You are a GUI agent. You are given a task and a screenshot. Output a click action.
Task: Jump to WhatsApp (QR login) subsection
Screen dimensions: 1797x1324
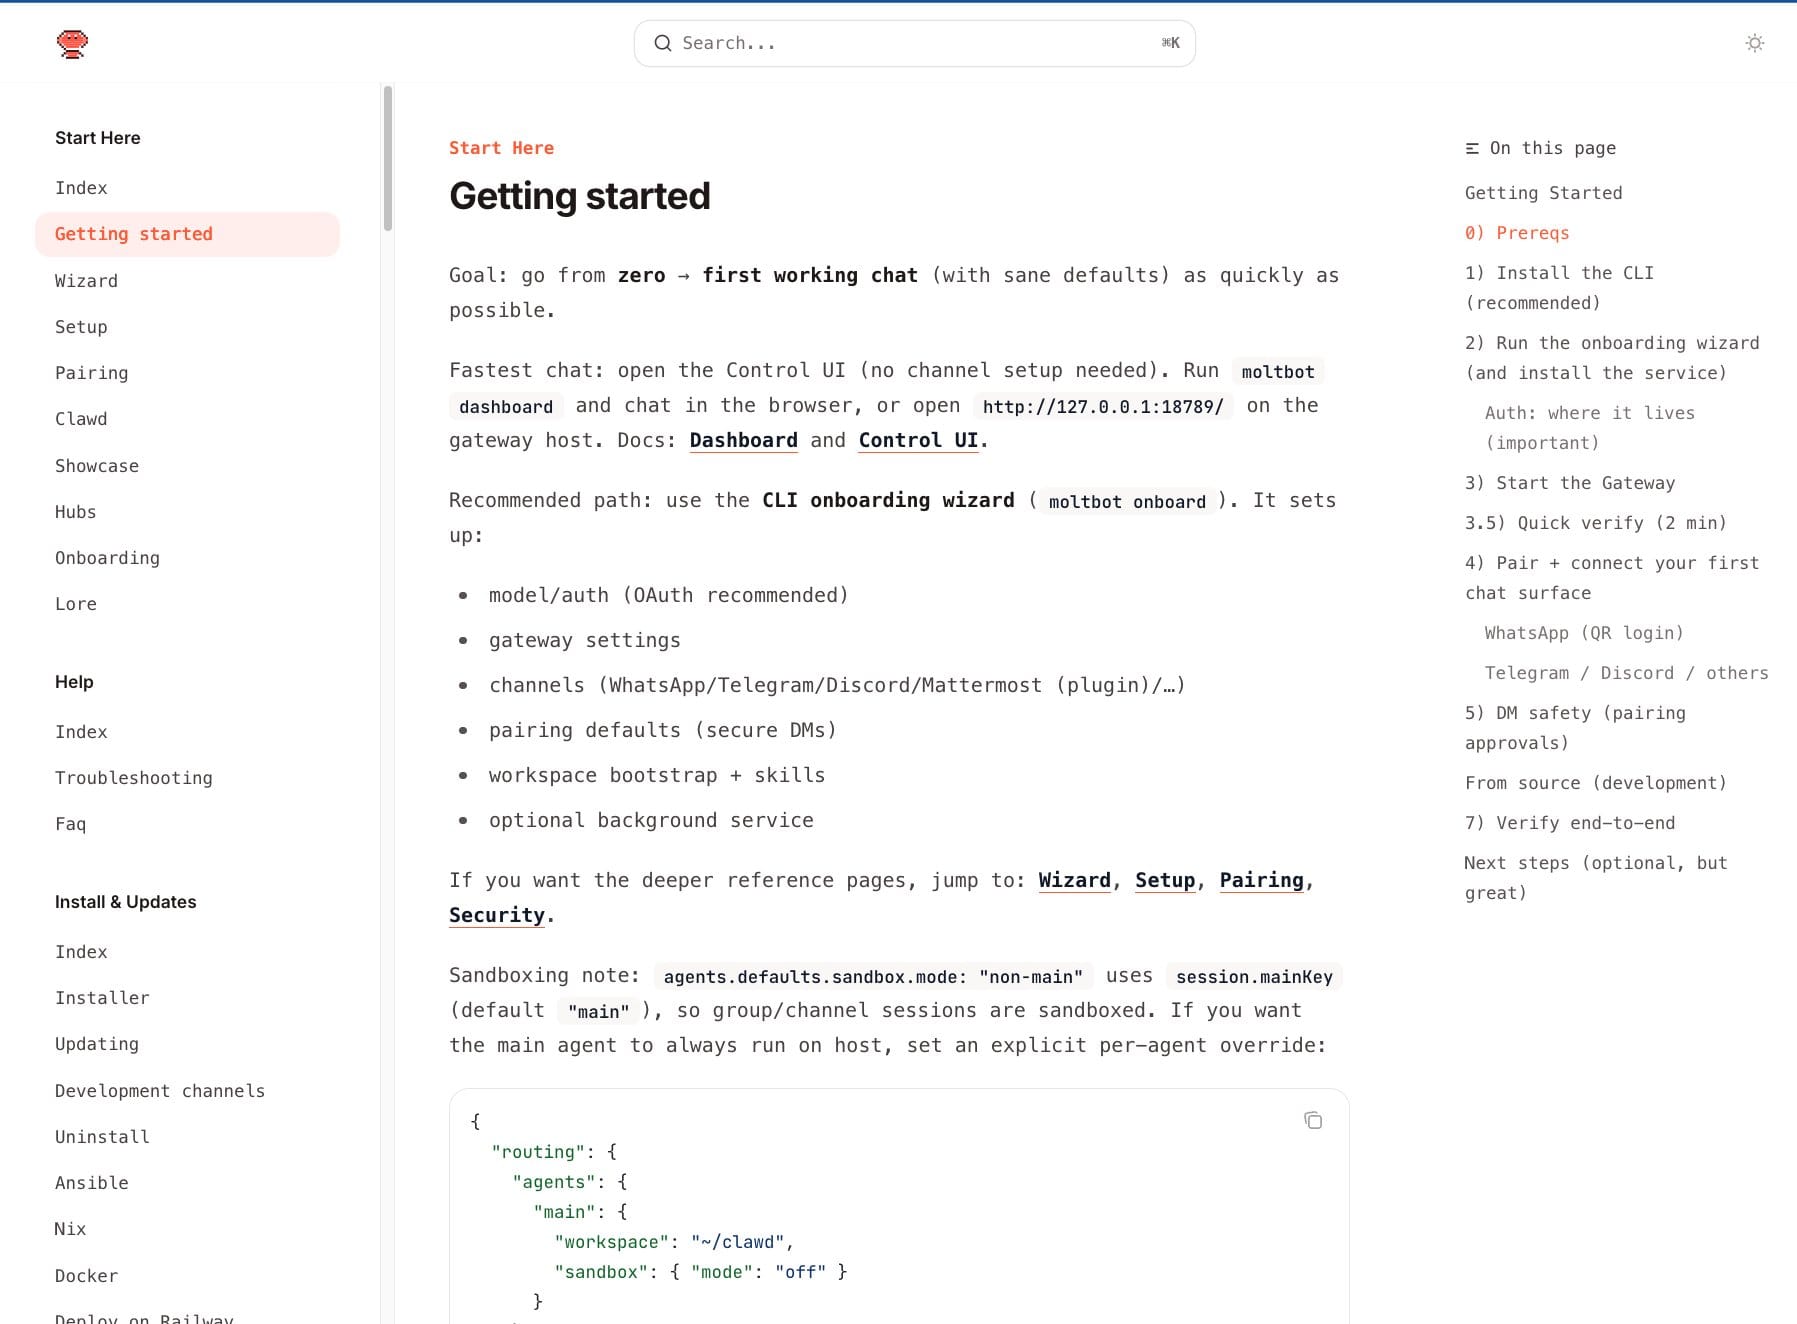tap(1583, 633)
